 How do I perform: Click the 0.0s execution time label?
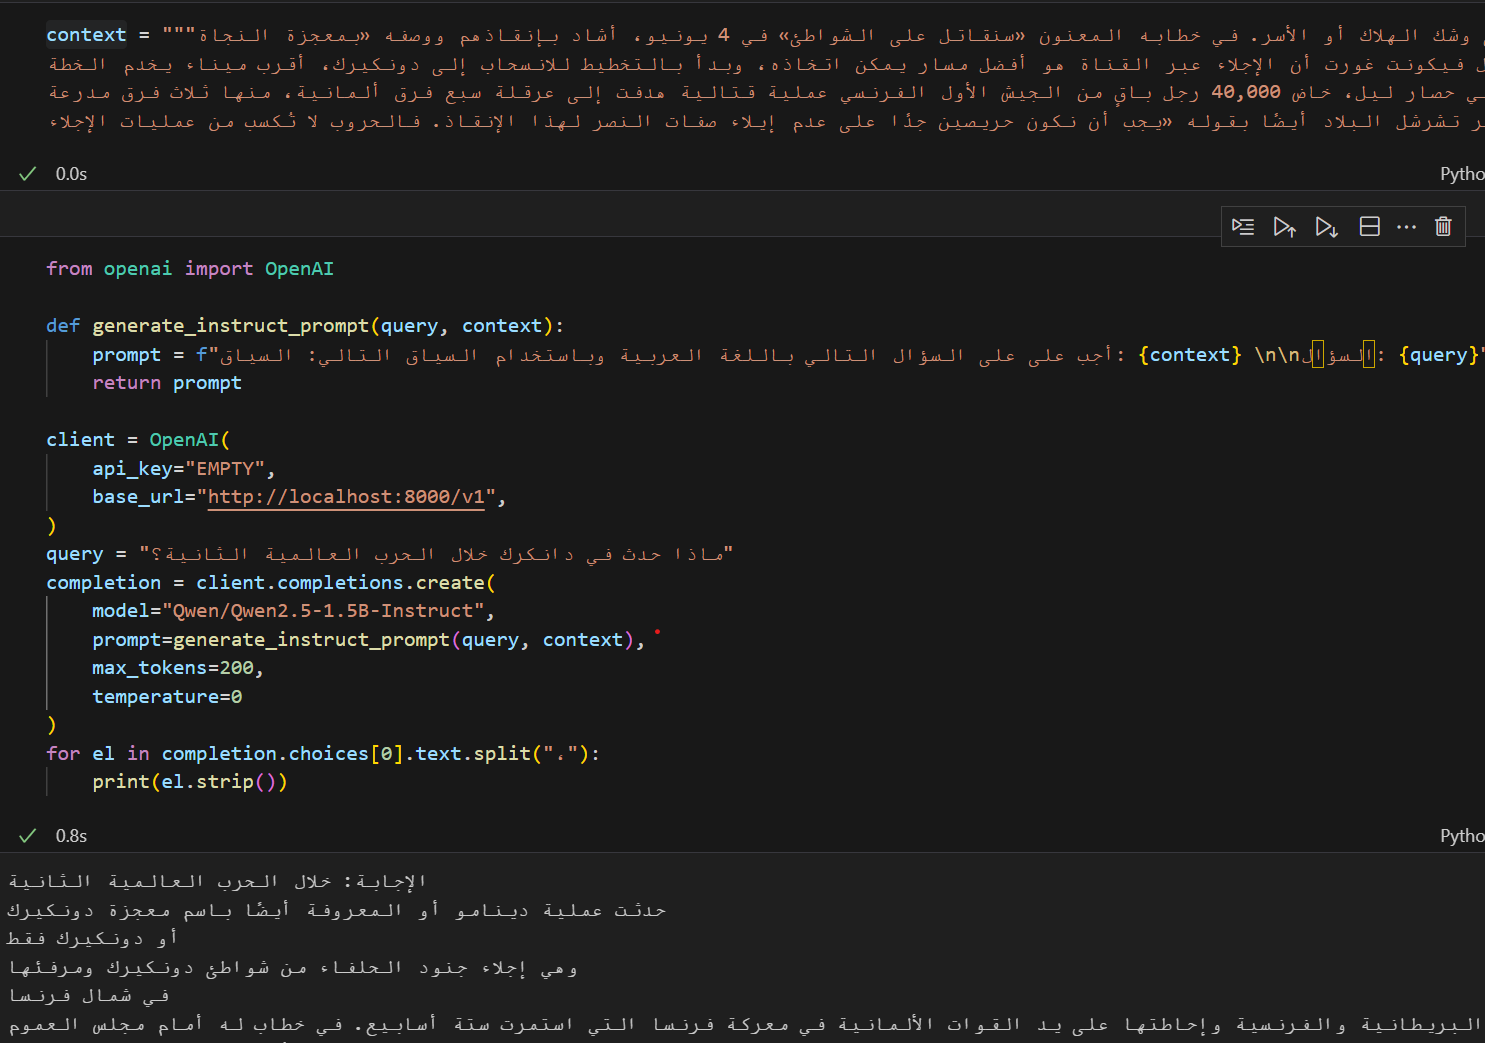tap(71, 174)
